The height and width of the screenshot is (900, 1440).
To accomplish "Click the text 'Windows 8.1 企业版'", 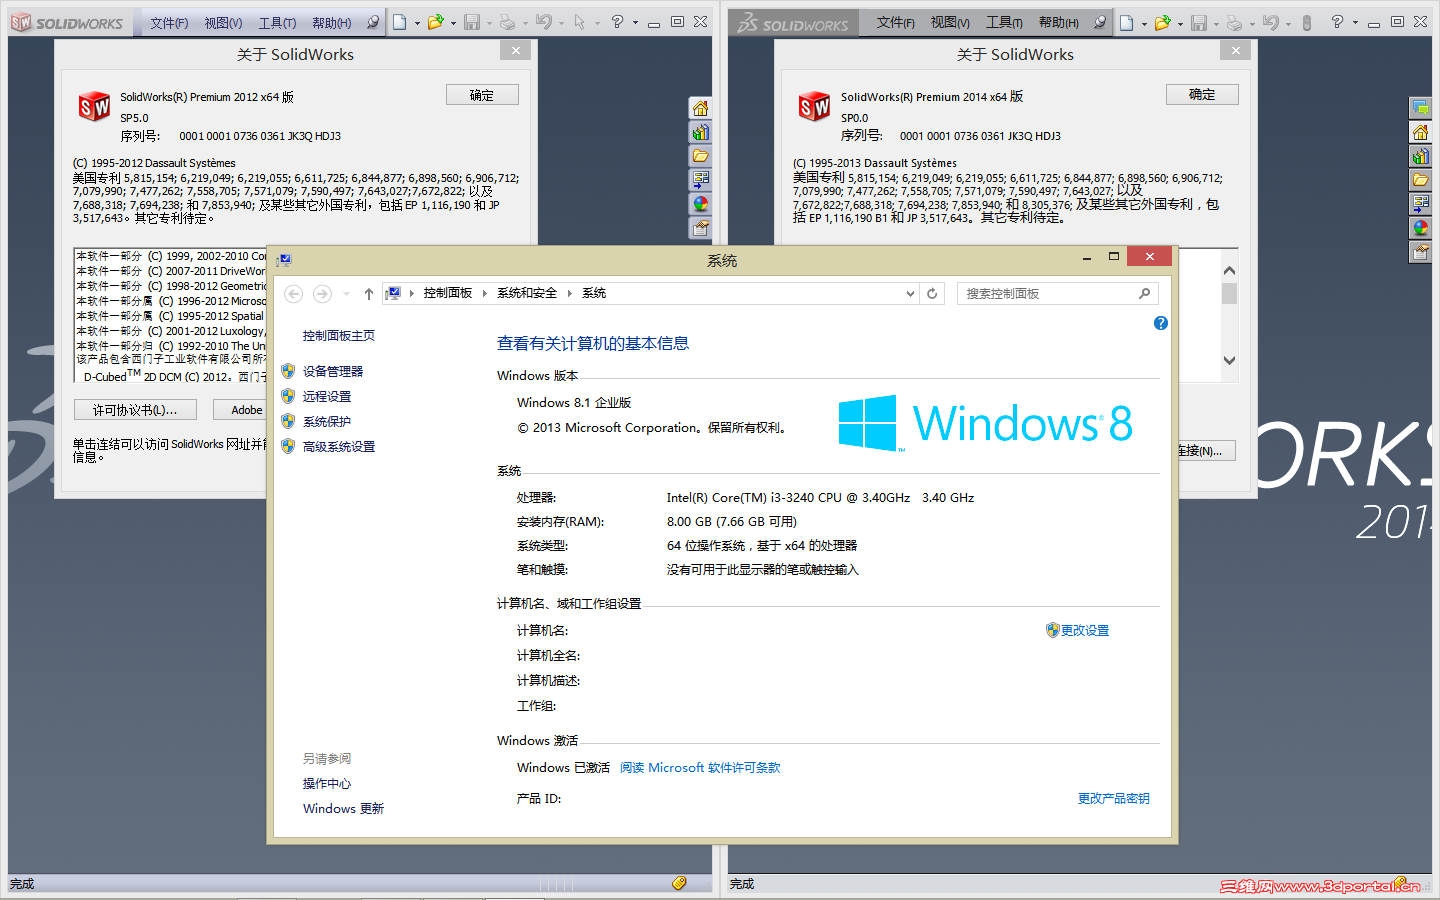I will point(574,403).
